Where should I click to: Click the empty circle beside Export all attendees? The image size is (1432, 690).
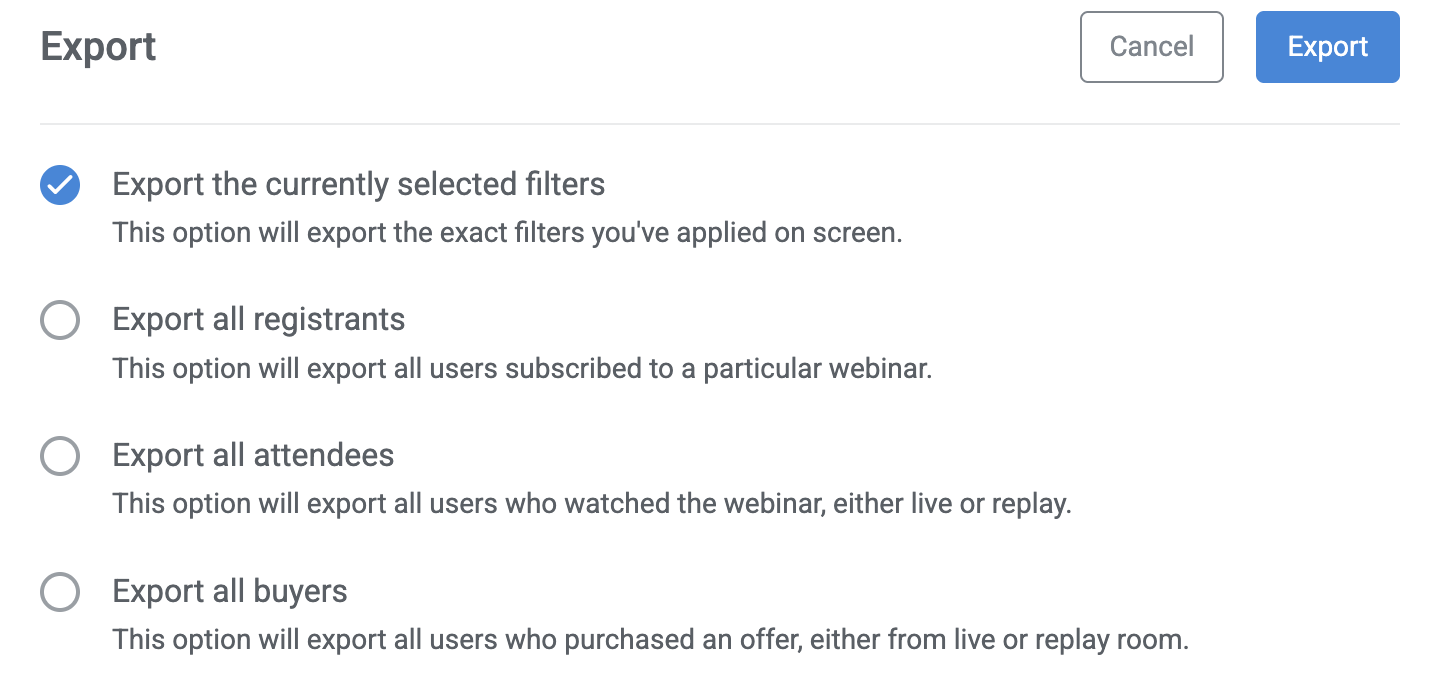click(59, 456)
